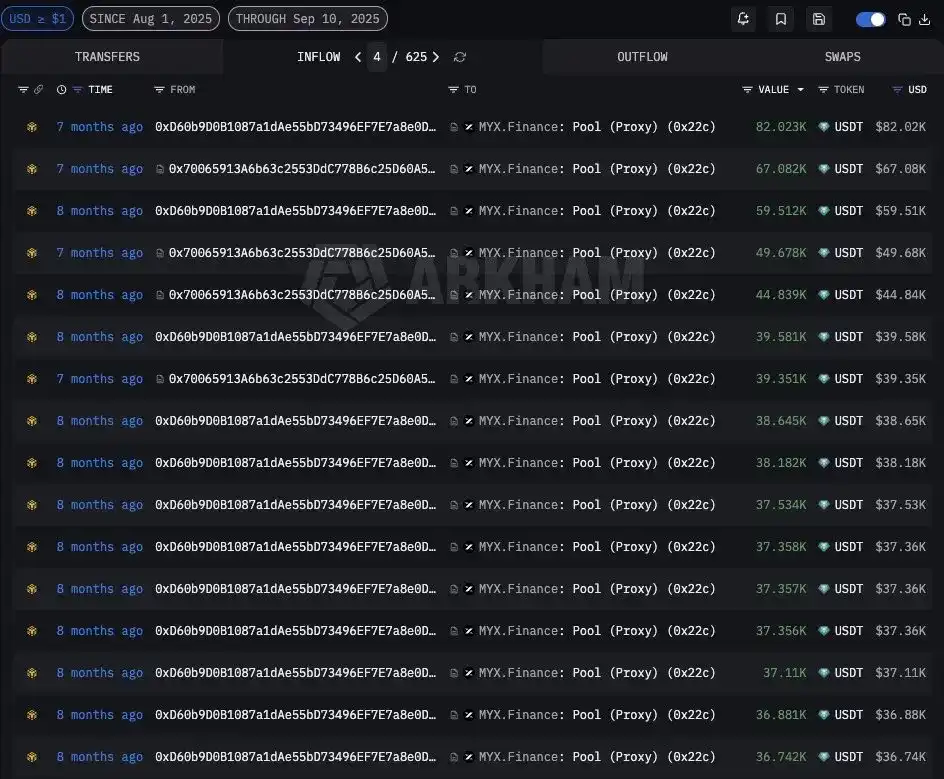Click the USDT label in the 37.534K row
The height and width of the screenshot is (779, 944).
tap(848, 505)
